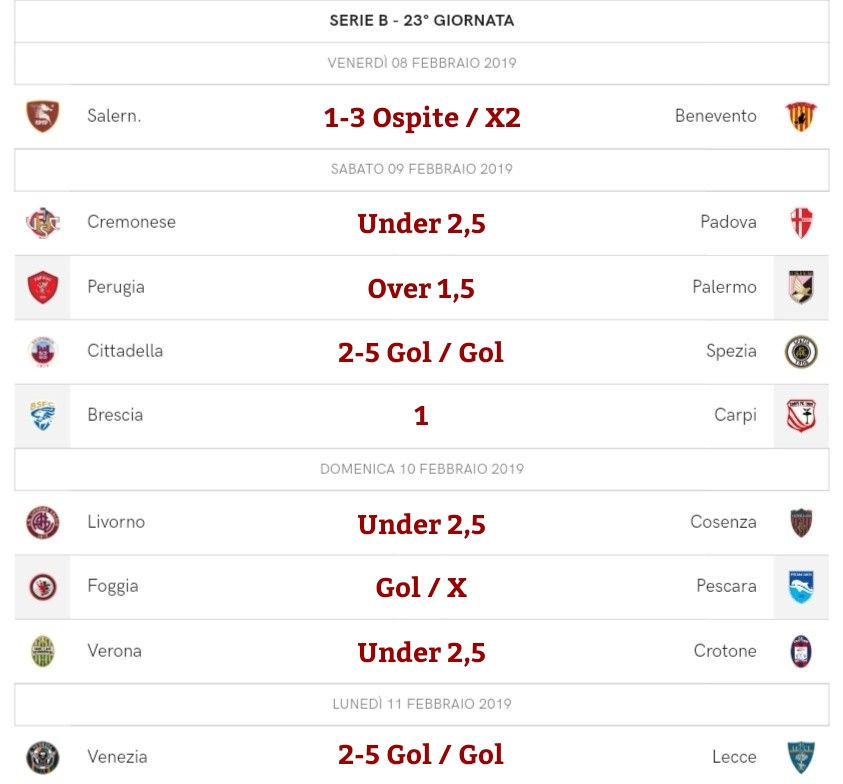Image resolution: width=843 pixels, height=784 pixels.
Task: Click the Salernitana team crest
Action: coord(42,116)
